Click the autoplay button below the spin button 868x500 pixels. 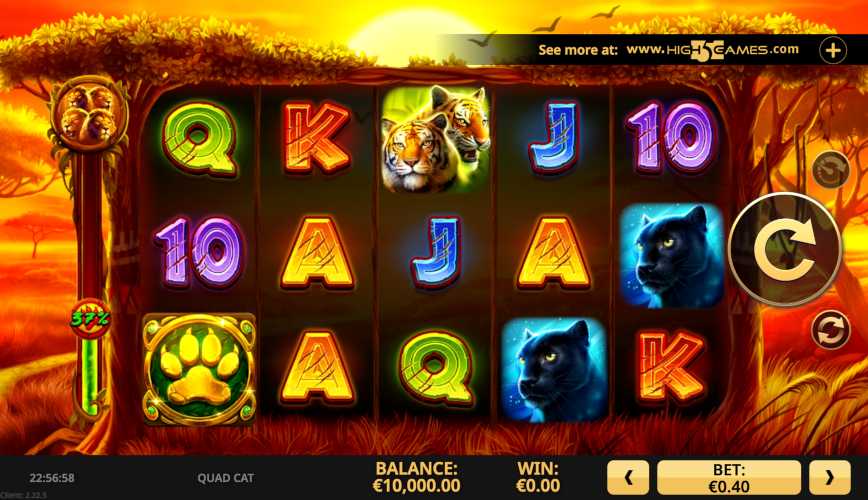coord(830,329)
